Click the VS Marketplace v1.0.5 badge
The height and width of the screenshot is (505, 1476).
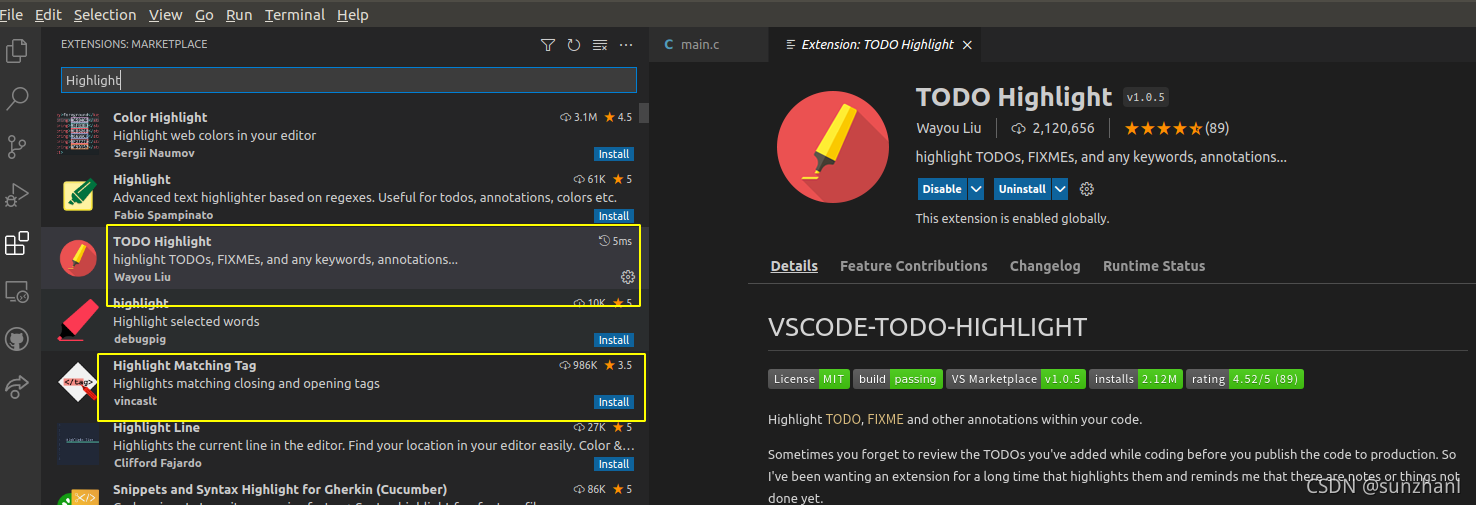click(1016, 379)
